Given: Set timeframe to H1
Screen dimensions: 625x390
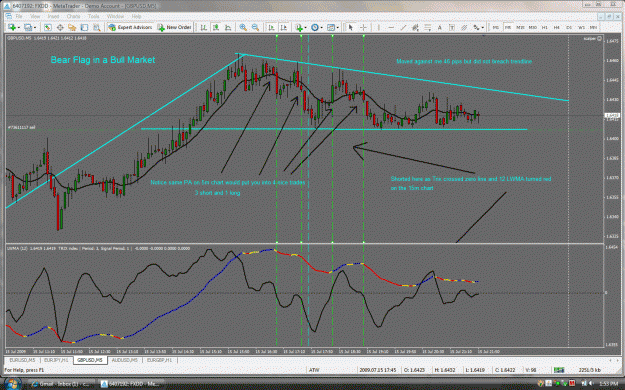Looking at the screenshot, I should click(x=544, y=27).
